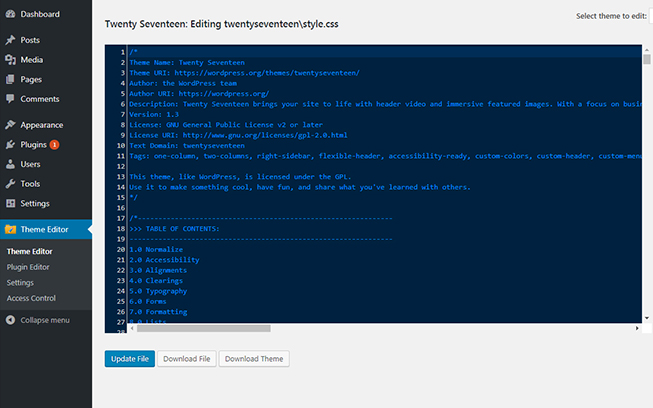Click the 'This theme, like WordPress' line

(x=240, y=177)
